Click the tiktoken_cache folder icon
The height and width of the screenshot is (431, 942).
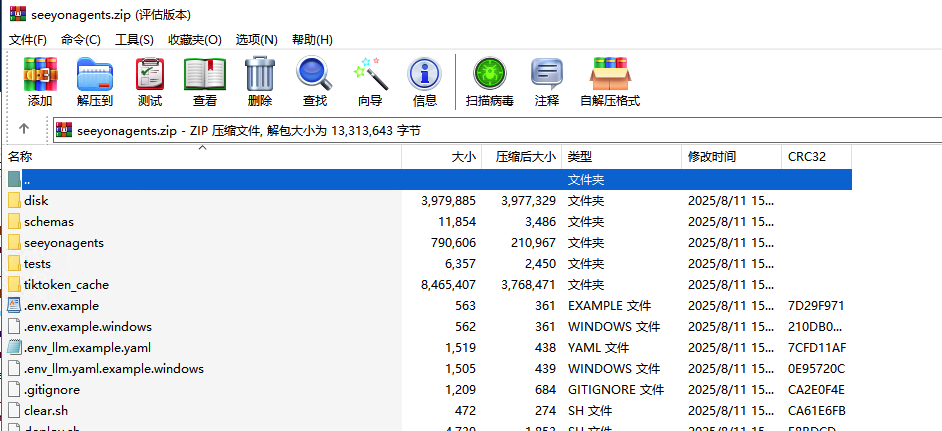pos(14,284)
